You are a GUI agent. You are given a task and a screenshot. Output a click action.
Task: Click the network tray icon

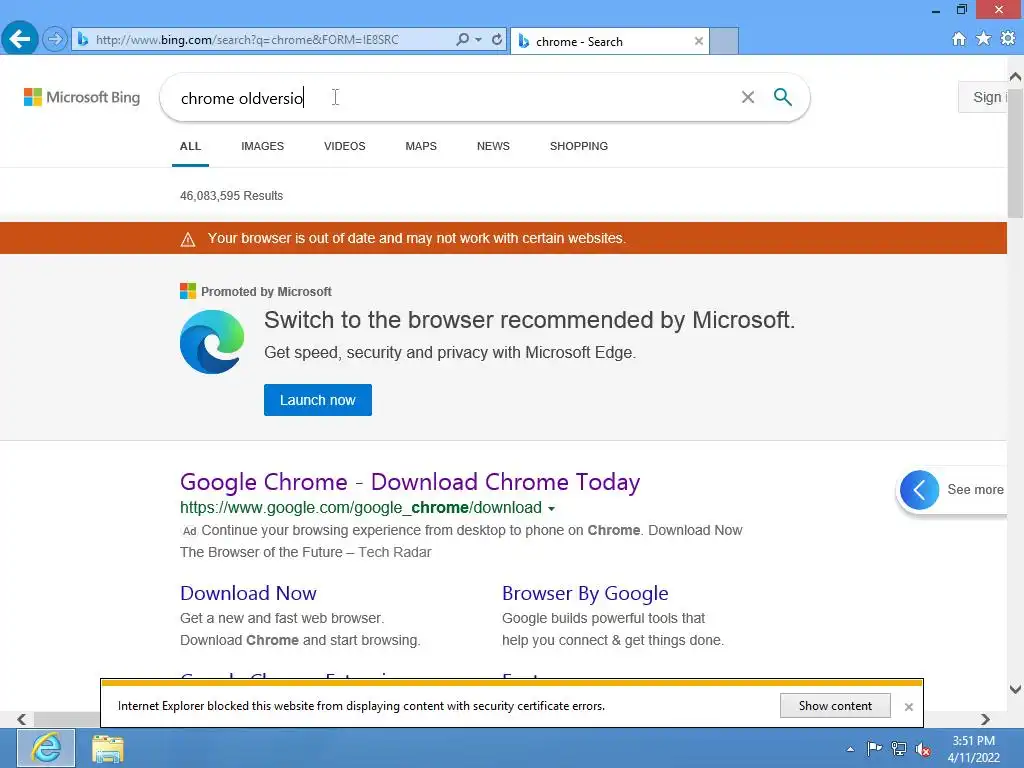click(x=899, y=749)
